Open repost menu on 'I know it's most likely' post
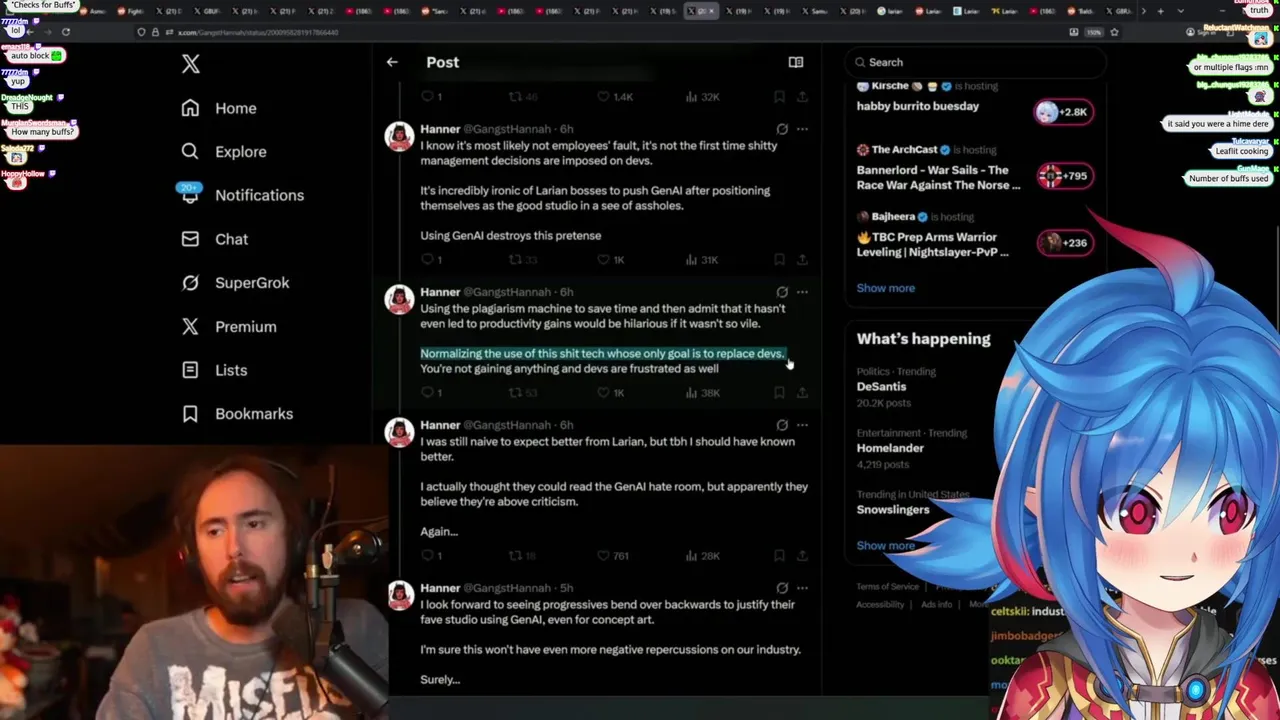Screen dimensions: 1280x720 [523, 260]
